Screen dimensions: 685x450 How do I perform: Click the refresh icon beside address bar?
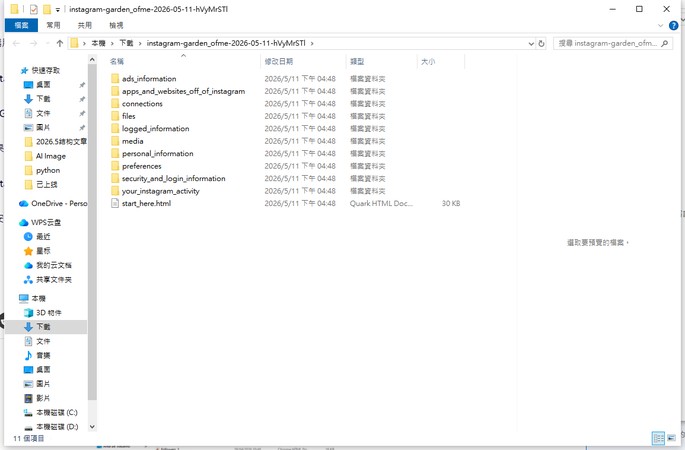541,43
